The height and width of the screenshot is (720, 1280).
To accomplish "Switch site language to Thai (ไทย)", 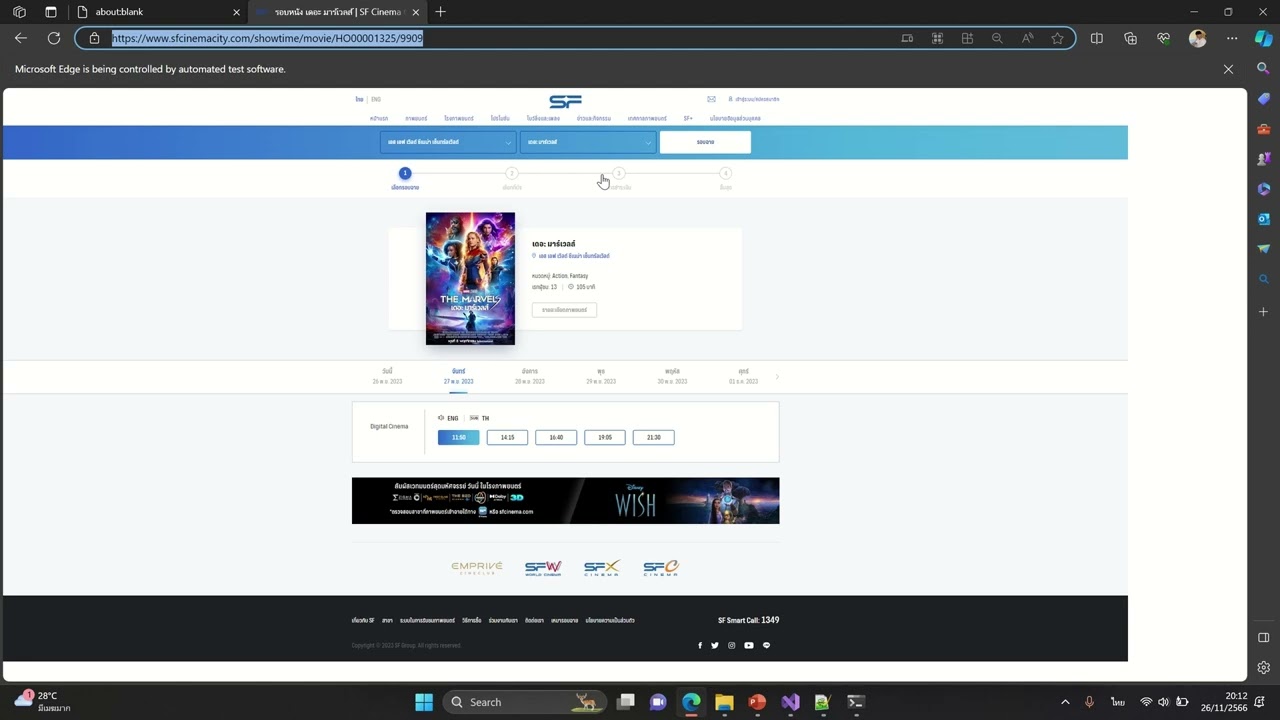I will pos(359,99).
